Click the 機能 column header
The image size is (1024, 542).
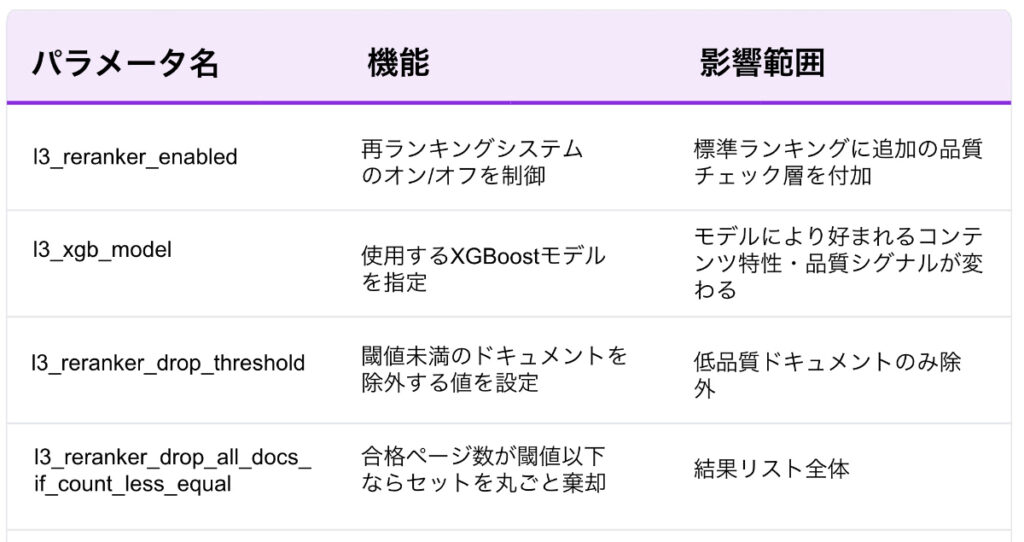click(398, 64)
